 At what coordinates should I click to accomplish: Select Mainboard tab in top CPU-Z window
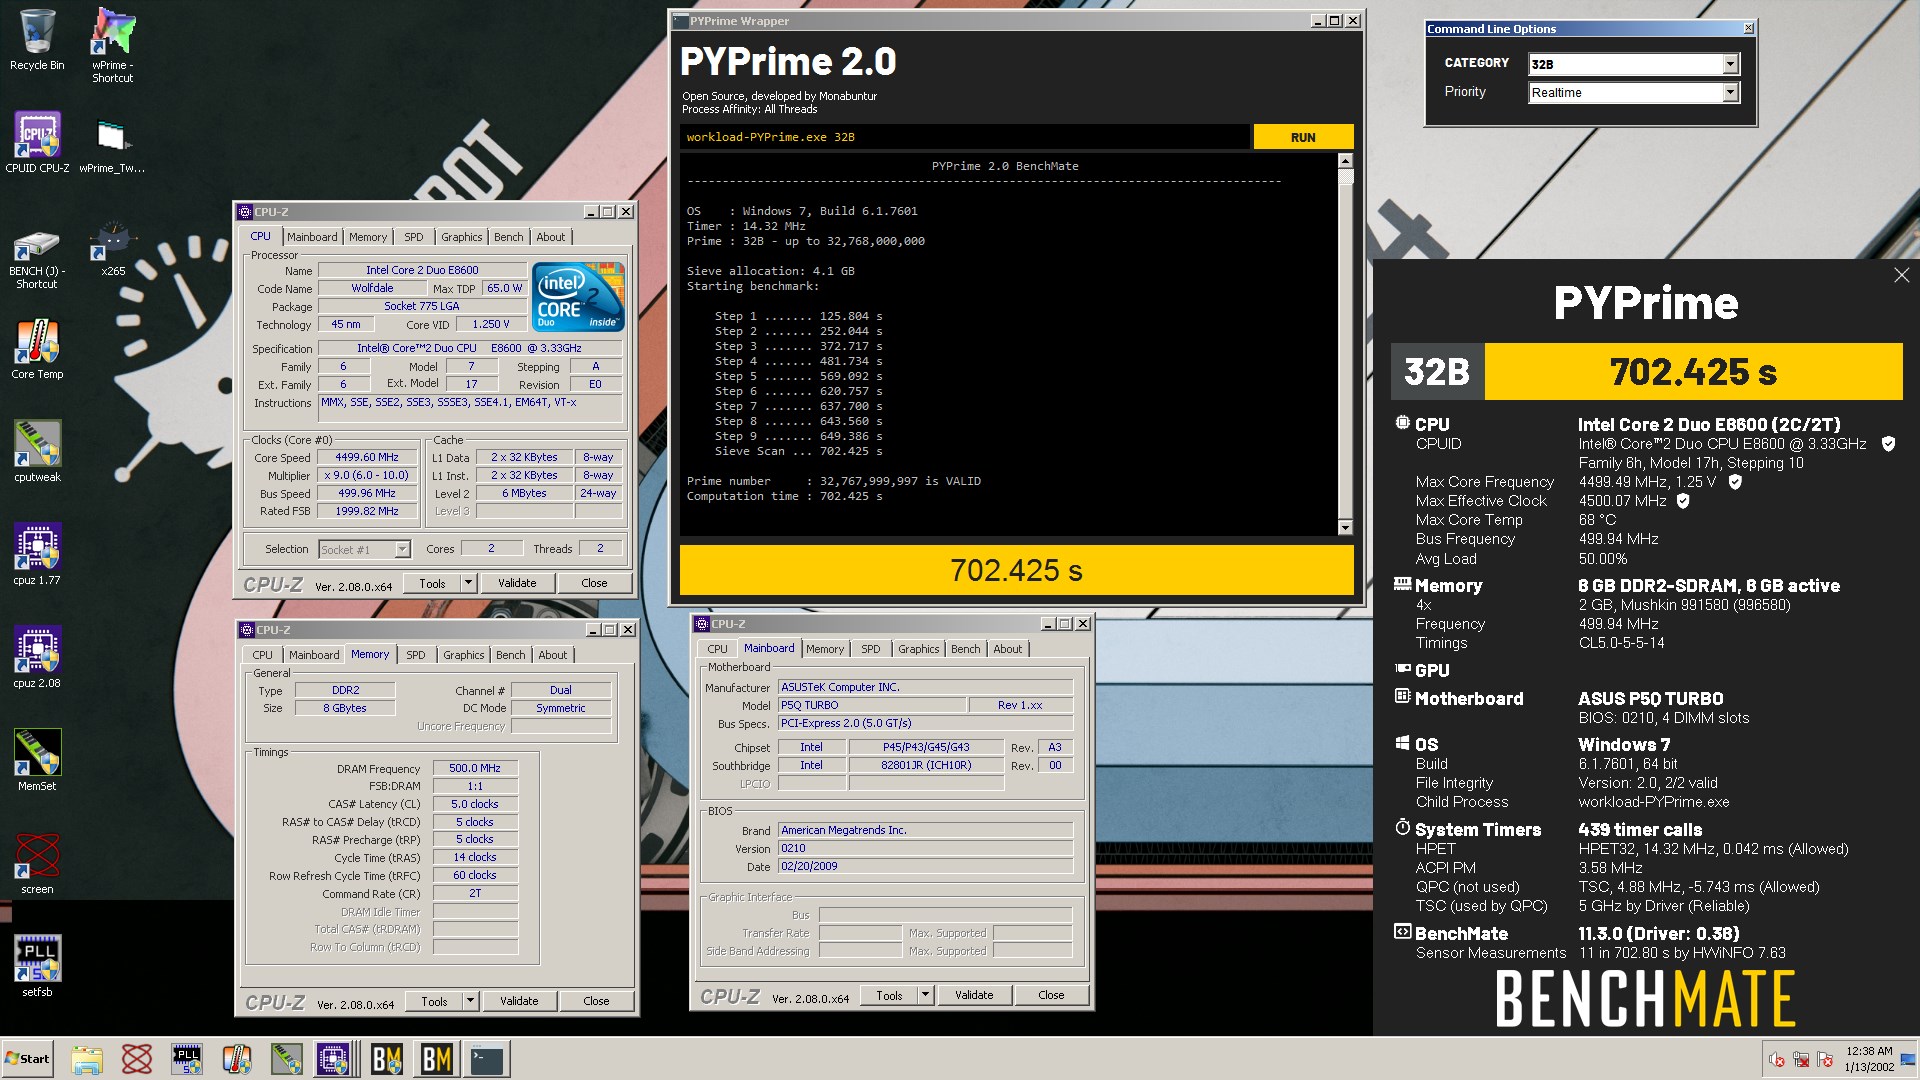tap(312, 237)
